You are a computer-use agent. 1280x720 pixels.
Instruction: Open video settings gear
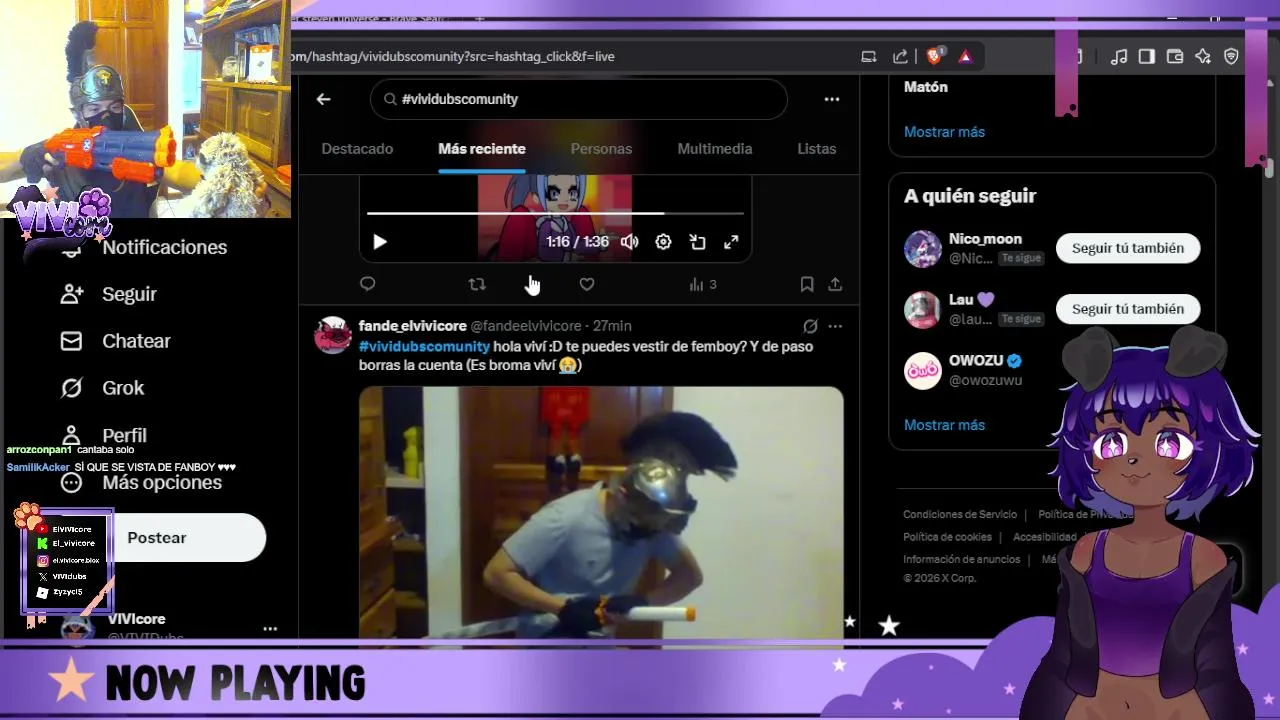point(663,241)
